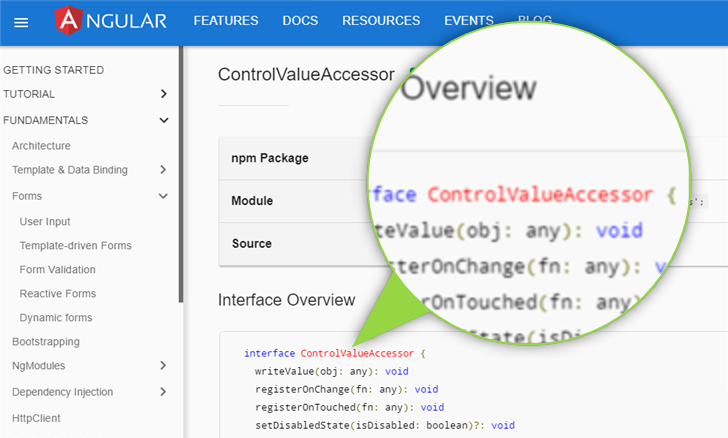
Task: Open the Dynamic forms page
Action: click(56, 318)
